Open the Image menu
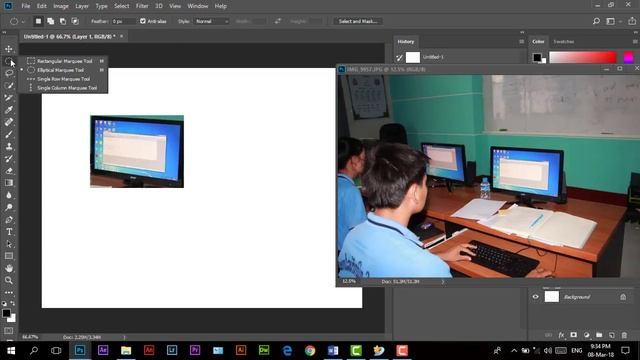This screenshot has width=640, height=360. click(x=61, y=6)
